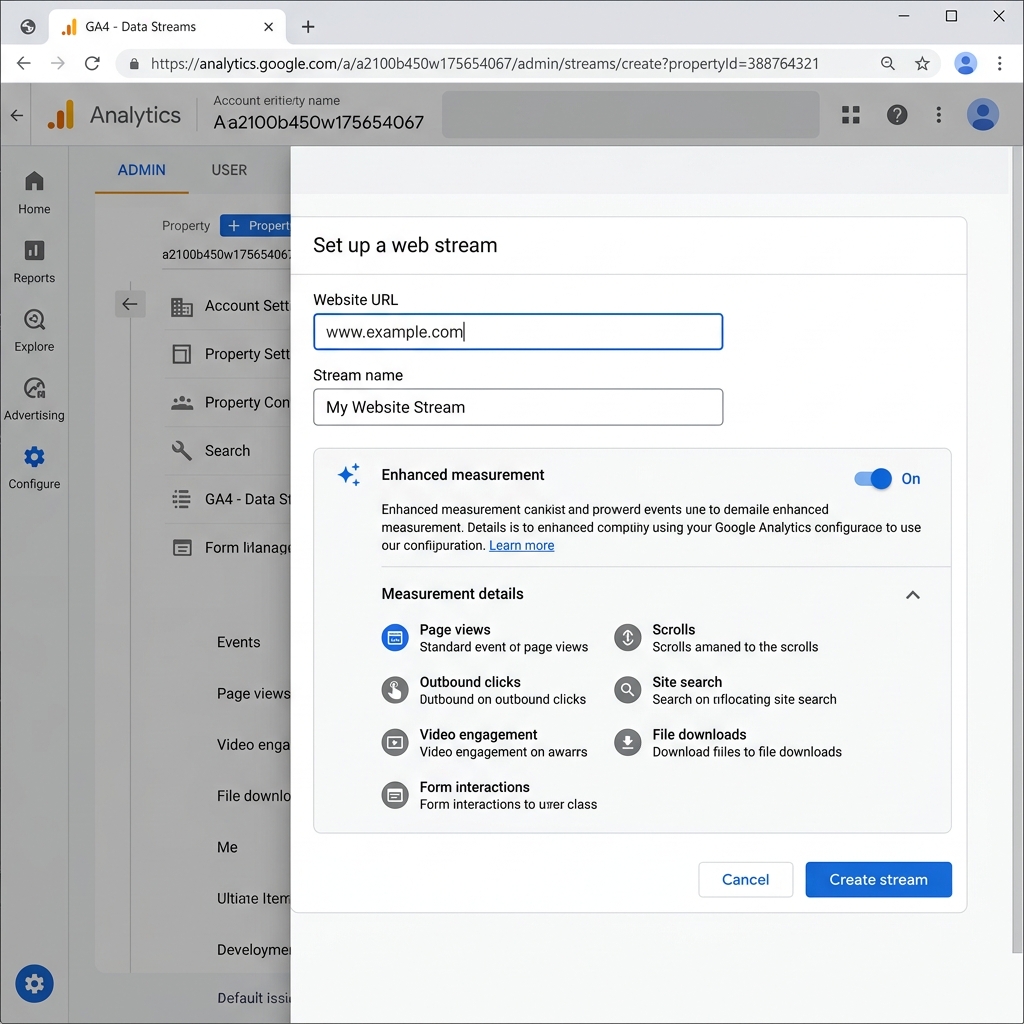Open the Home section in sidebar
The image size is (1024, 1024).
pyautogui.click(x=34, y=193)
